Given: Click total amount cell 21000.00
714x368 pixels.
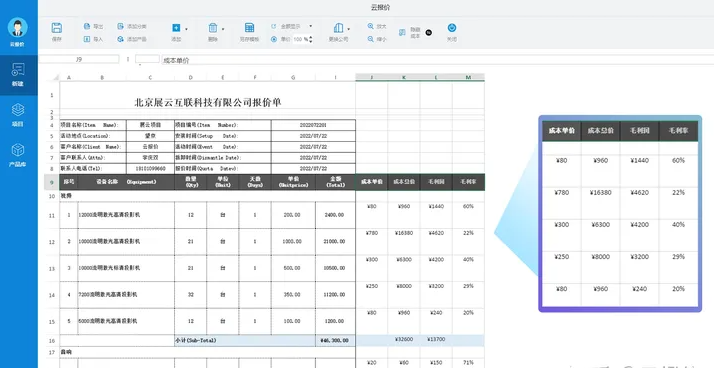Looking at the screenshot, I should pos(335,241).
